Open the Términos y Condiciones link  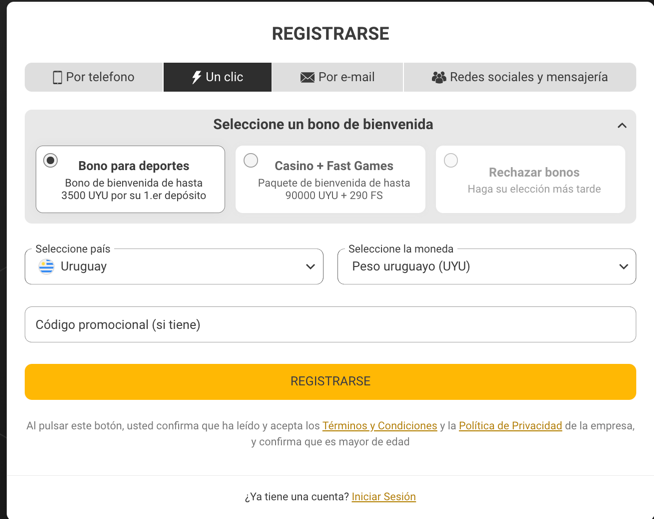pos(379,426)
